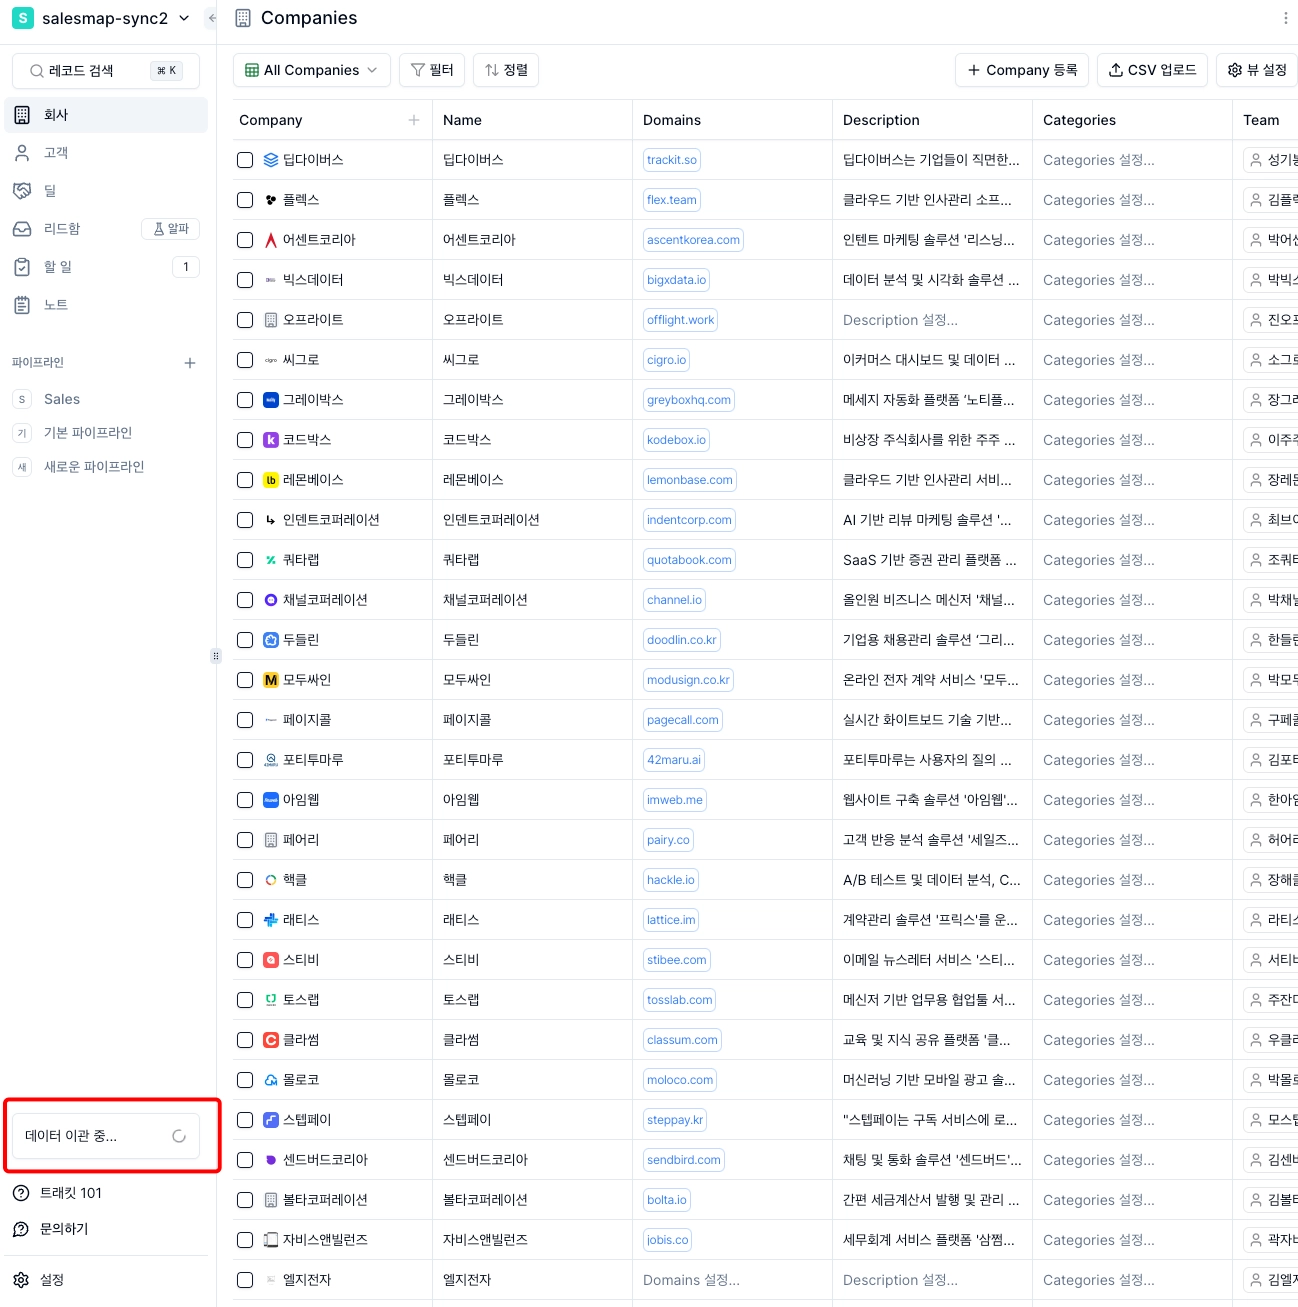Click the 몰로코 company logo icon
1298x1307 pixels.
click(x=271, y=1080)
